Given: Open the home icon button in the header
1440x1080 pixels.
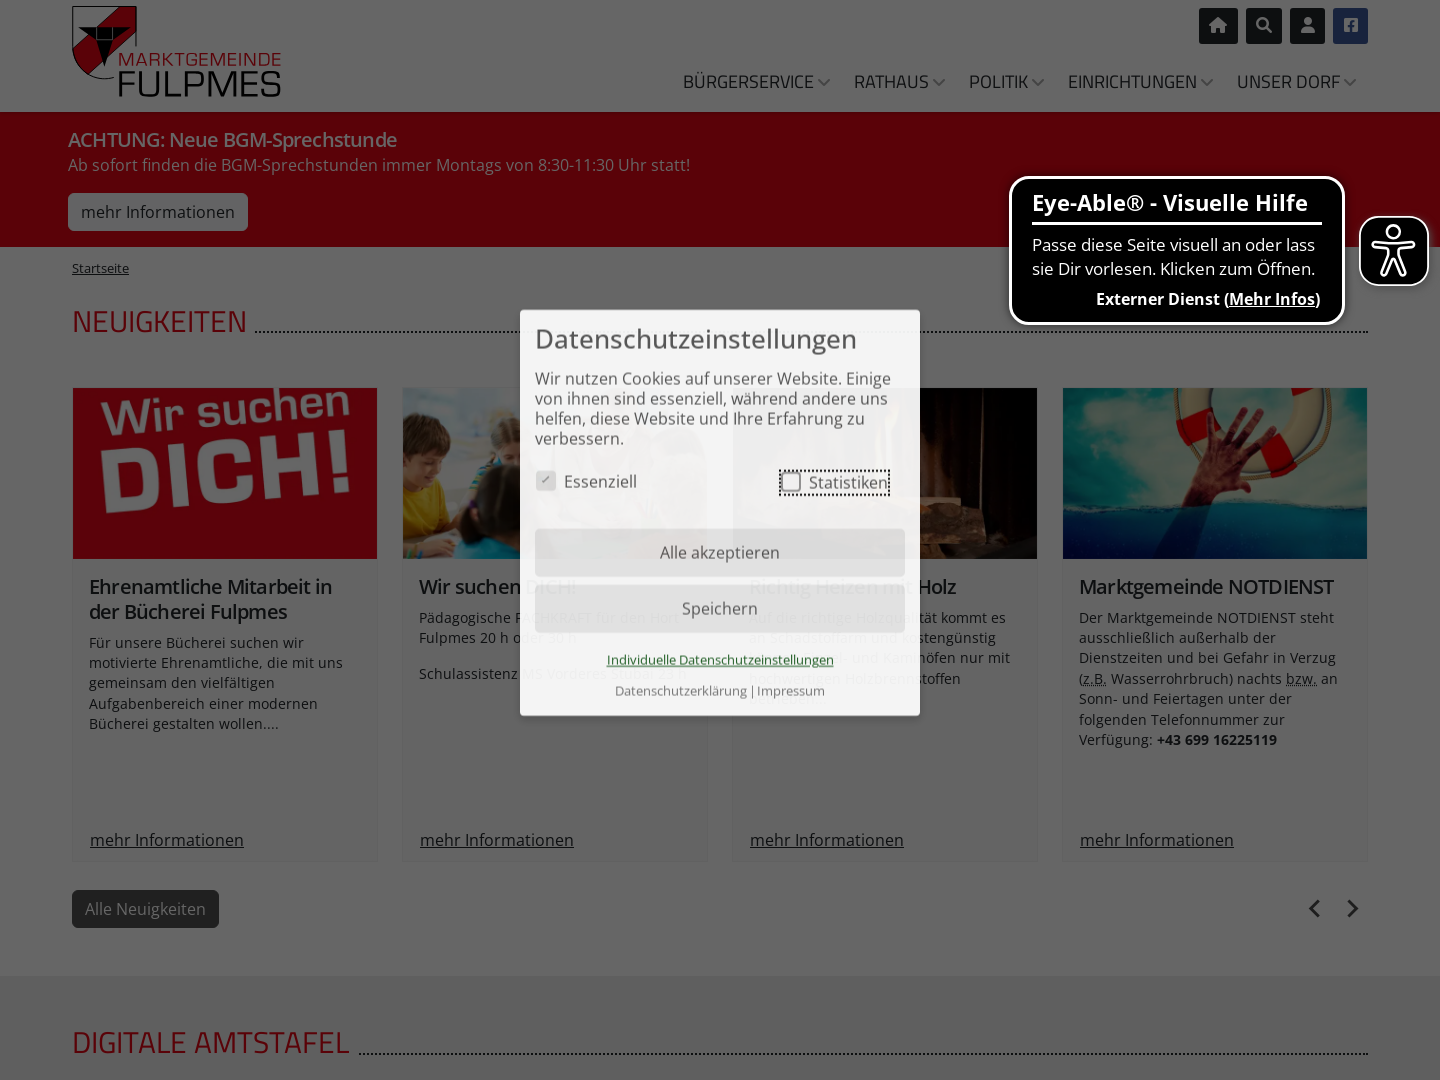Looking at the screenshot, I should [1218, 26].
